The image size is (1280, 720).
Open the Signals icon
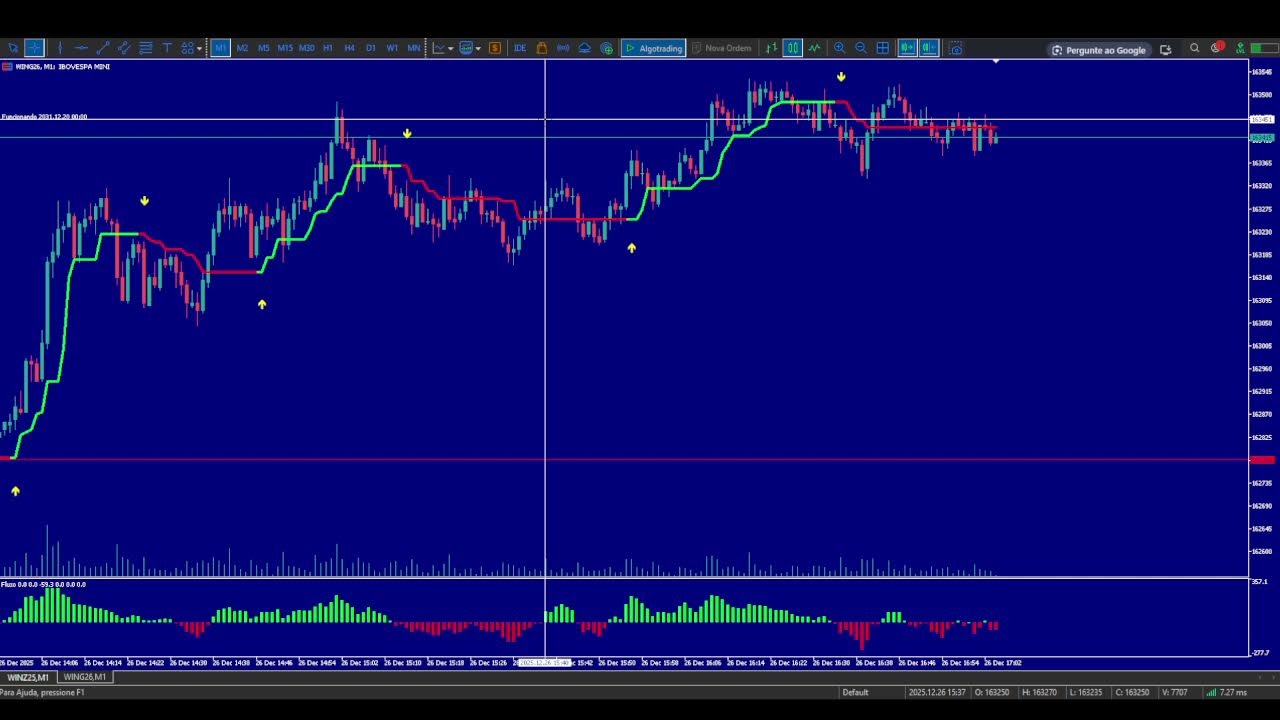tap(563, 48)
